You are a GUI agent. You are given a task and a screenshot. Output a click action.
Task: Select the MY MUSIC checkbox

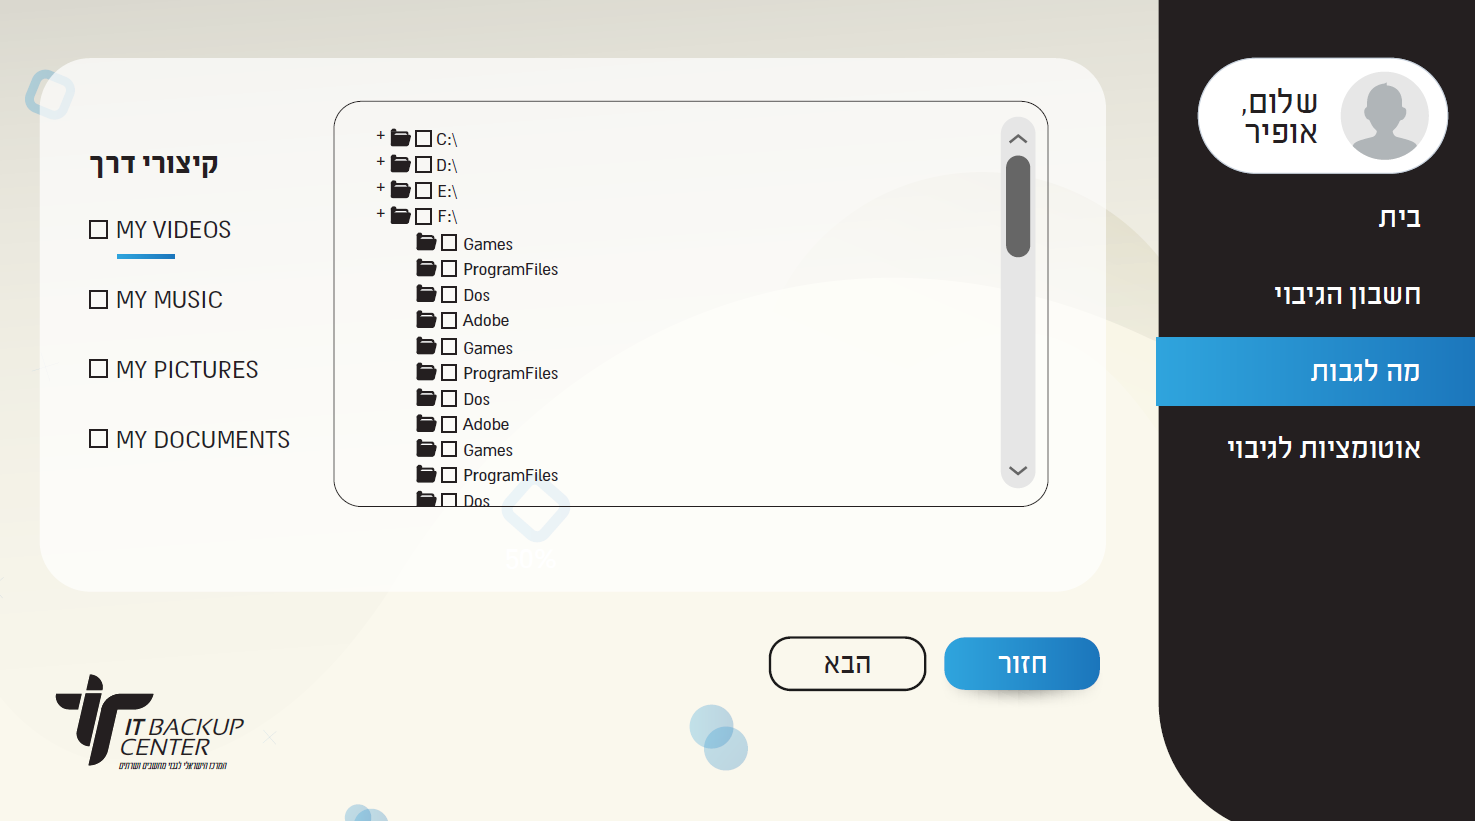click(x=98, y=300)
